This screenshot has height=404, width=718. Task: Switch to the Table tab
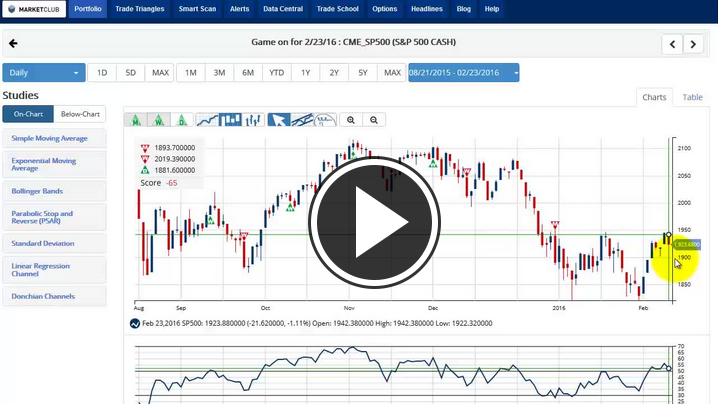692,97
